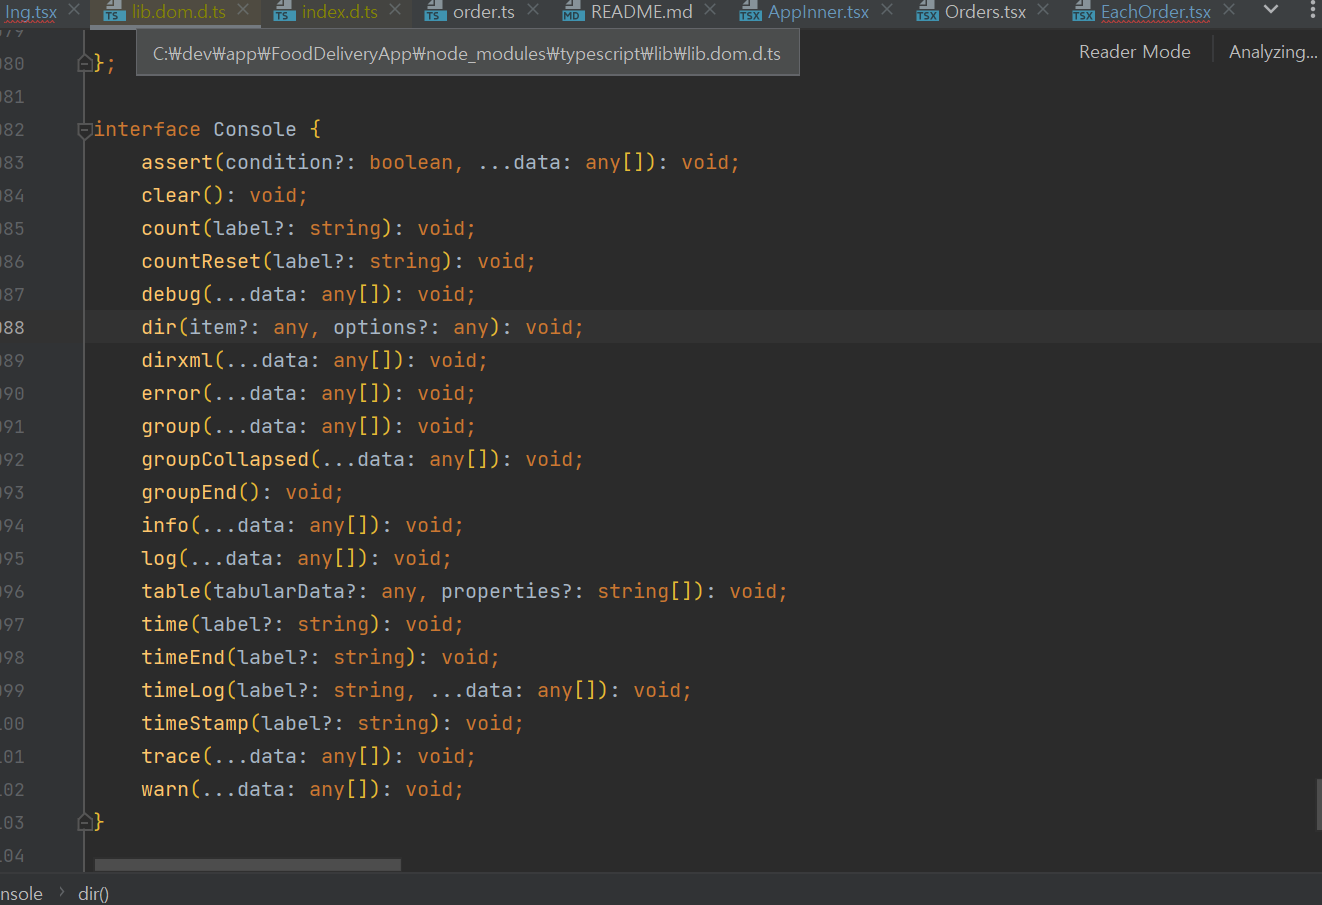1322x905 pixels.
Task: Click the timeLog method name
Action: click(x=183, y=691)
